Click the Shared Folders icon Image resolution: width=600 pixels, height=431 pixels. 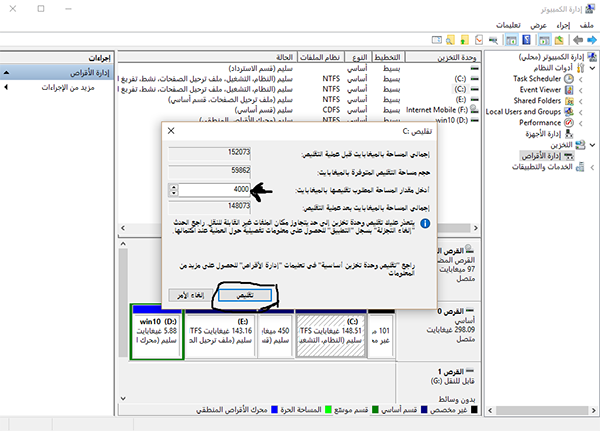[x=569, y=100]
